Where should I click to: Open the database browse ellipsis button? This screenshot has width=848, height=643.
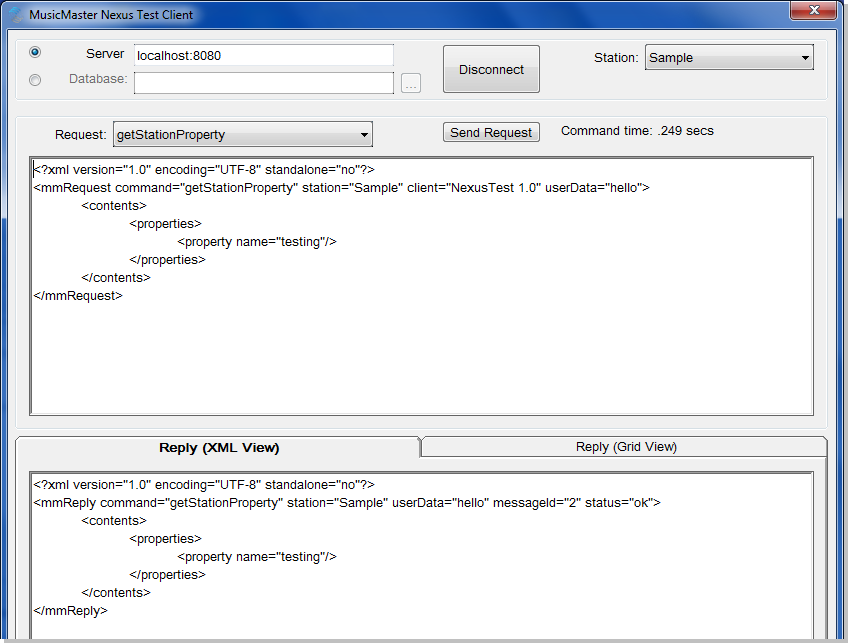[x=411, y=83]
